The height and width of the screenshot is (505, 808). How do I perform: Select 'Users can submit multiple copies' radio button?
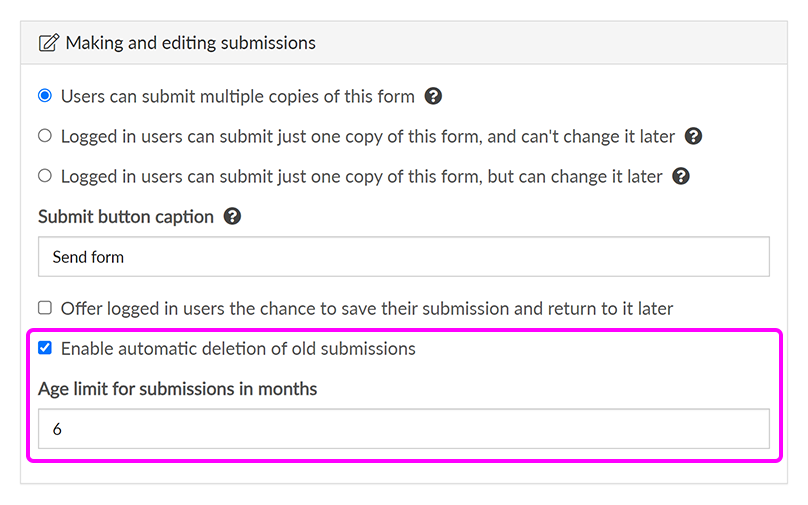click(x=45, y=96)
